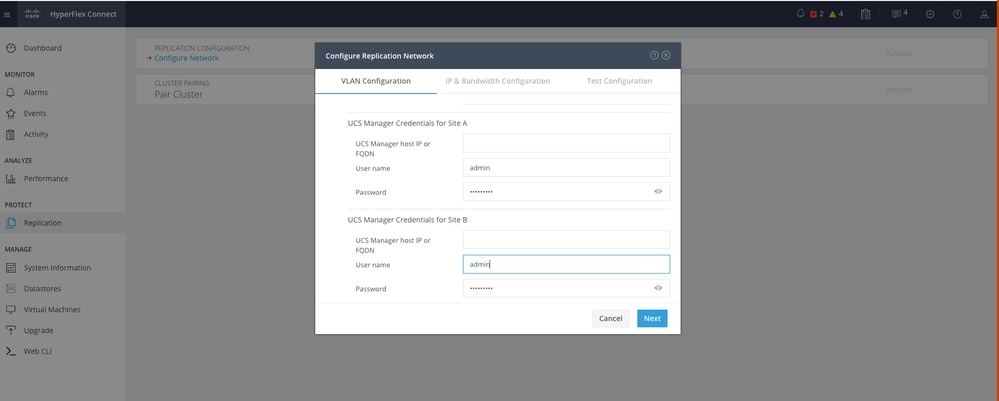Focus Site A Password field
The width and height of the screenshot is (999, 401).
point(566,191)
